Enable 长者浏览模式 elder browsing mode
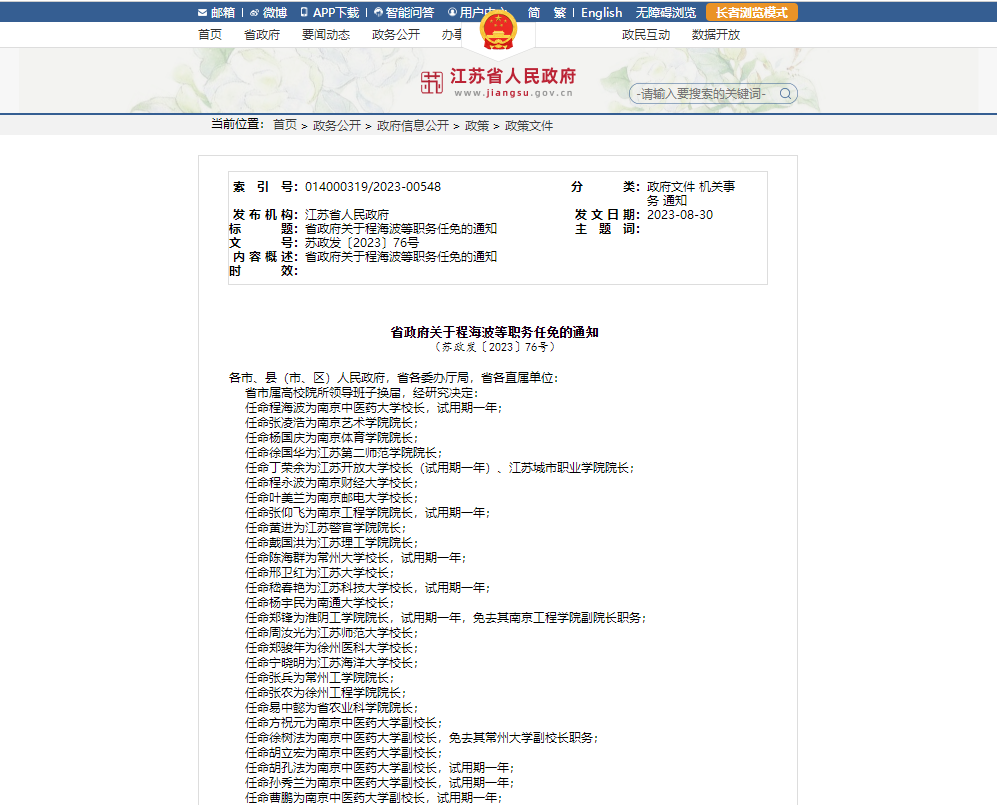 click(752, 13)
